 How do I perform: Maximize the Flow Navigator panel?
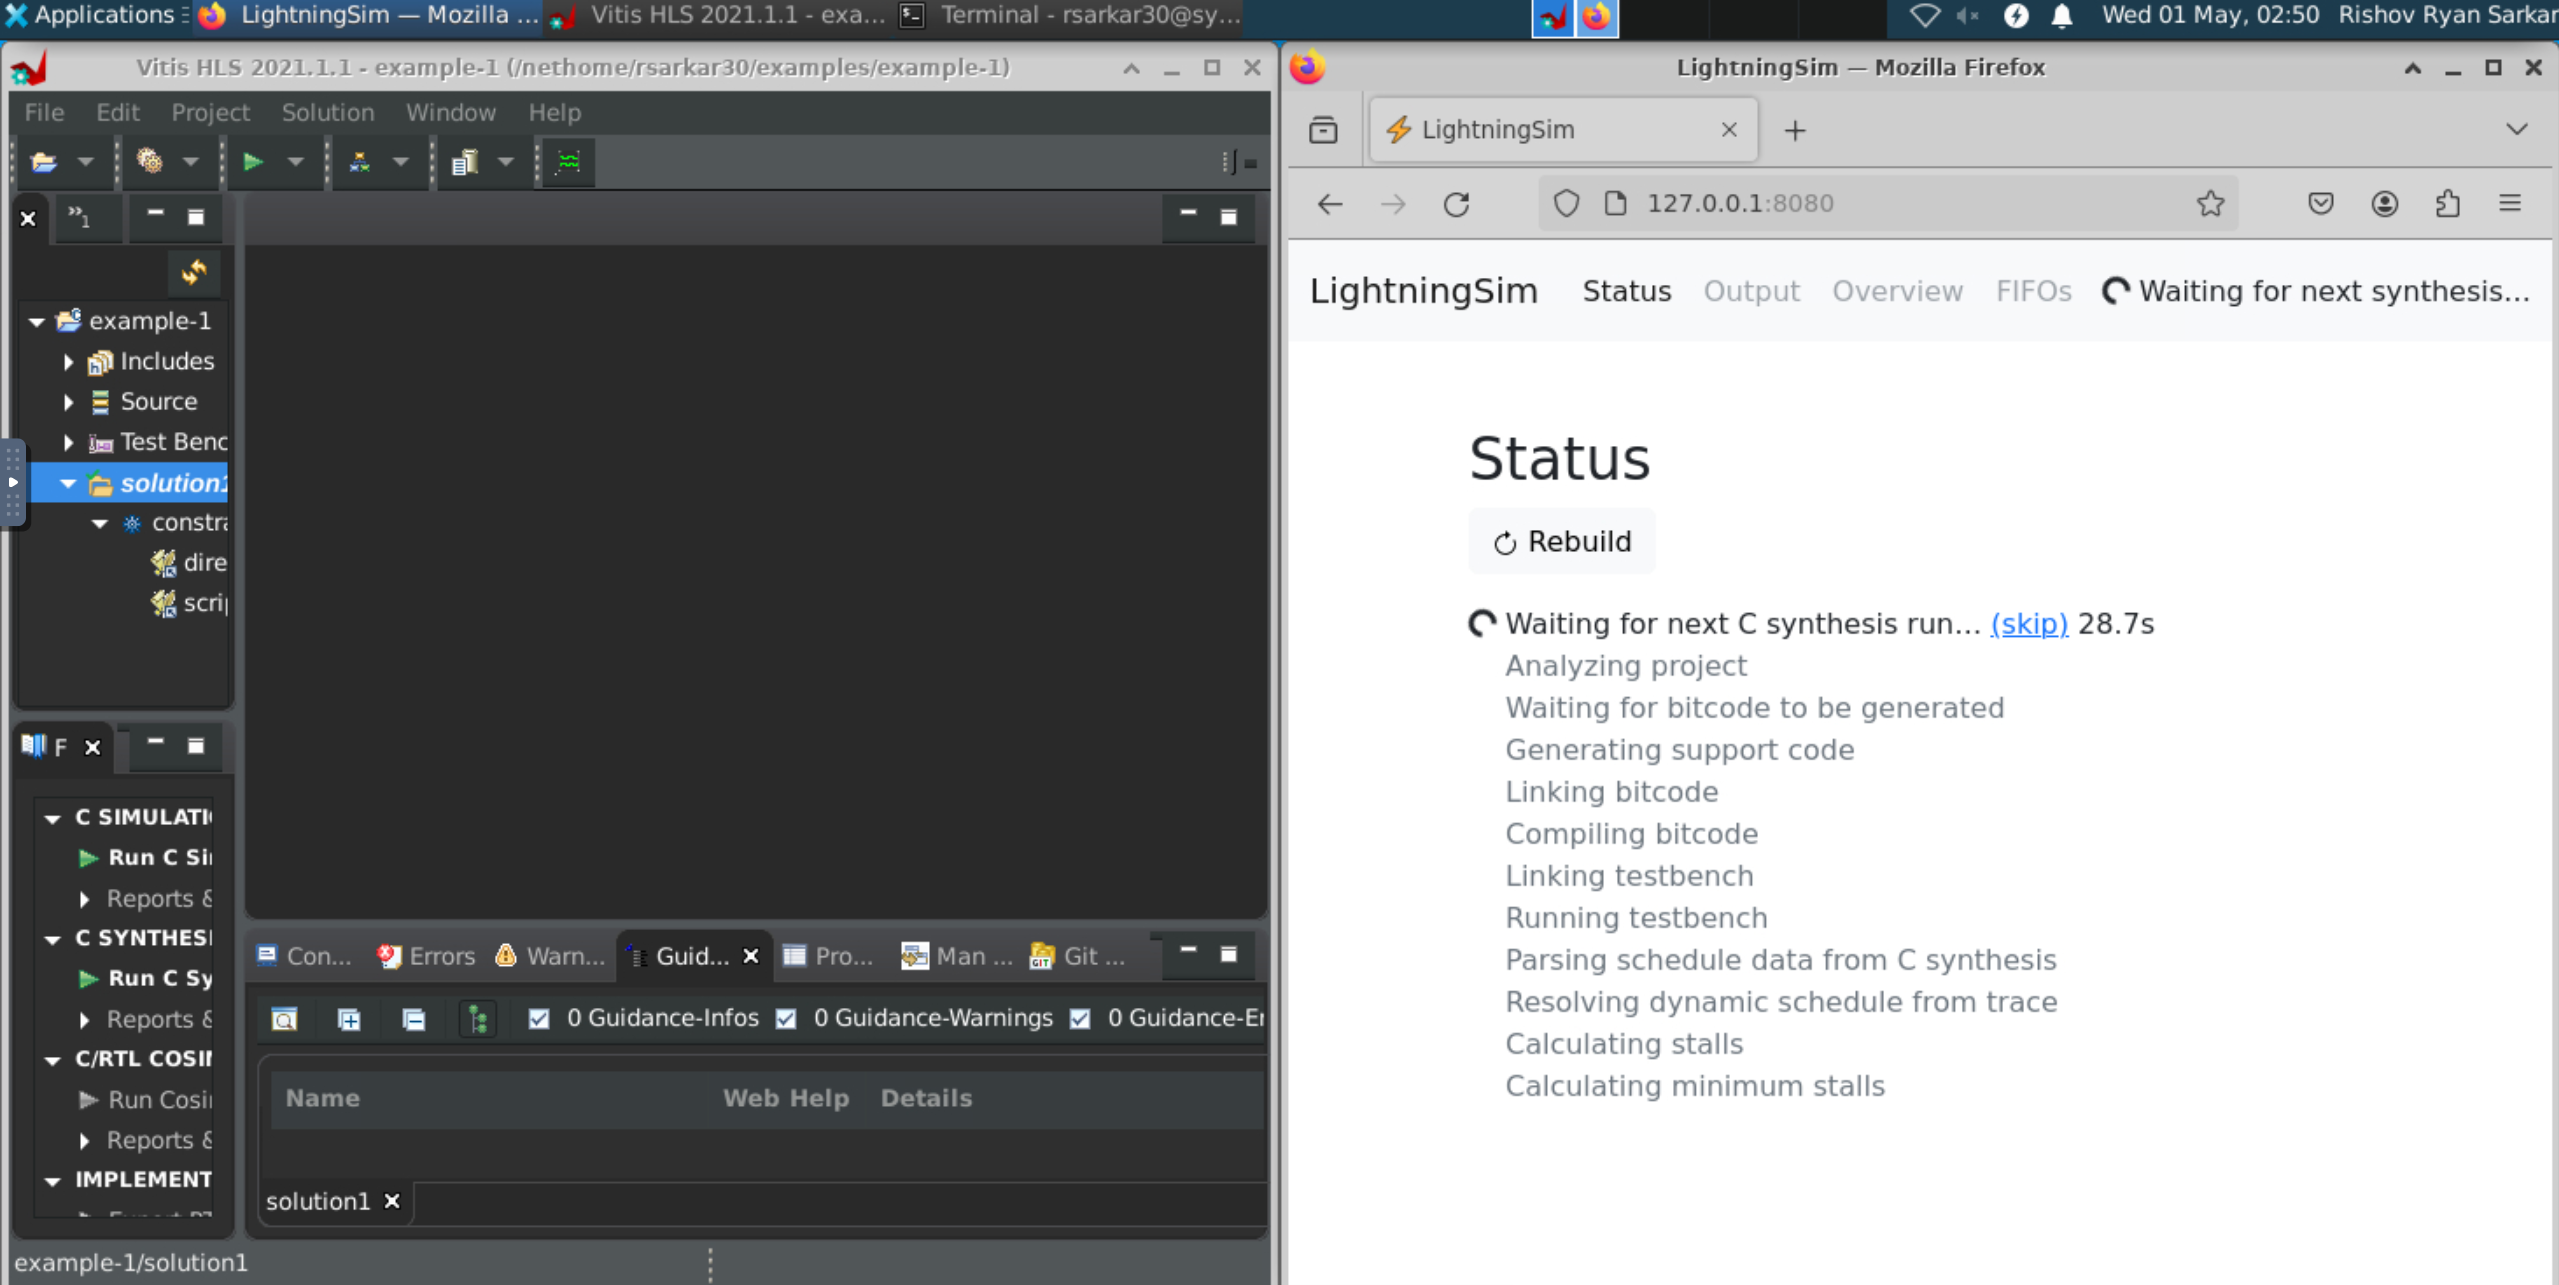196,746
